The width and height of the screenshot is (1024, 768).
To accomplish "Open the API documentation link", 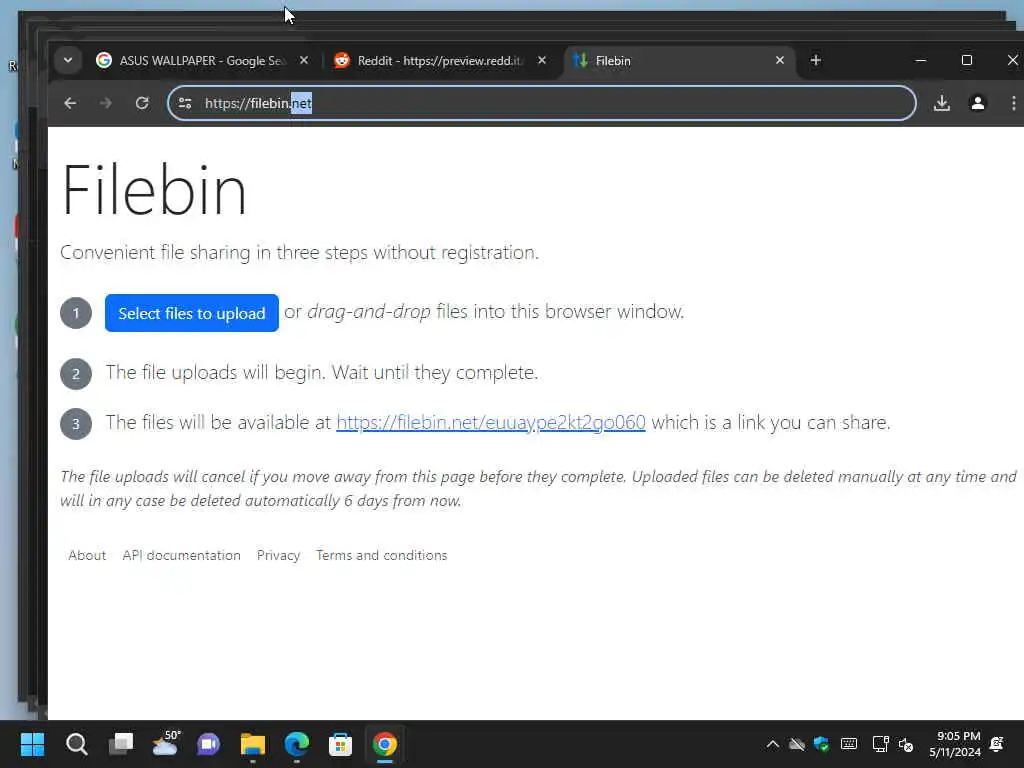I will [x=182, y=555].
